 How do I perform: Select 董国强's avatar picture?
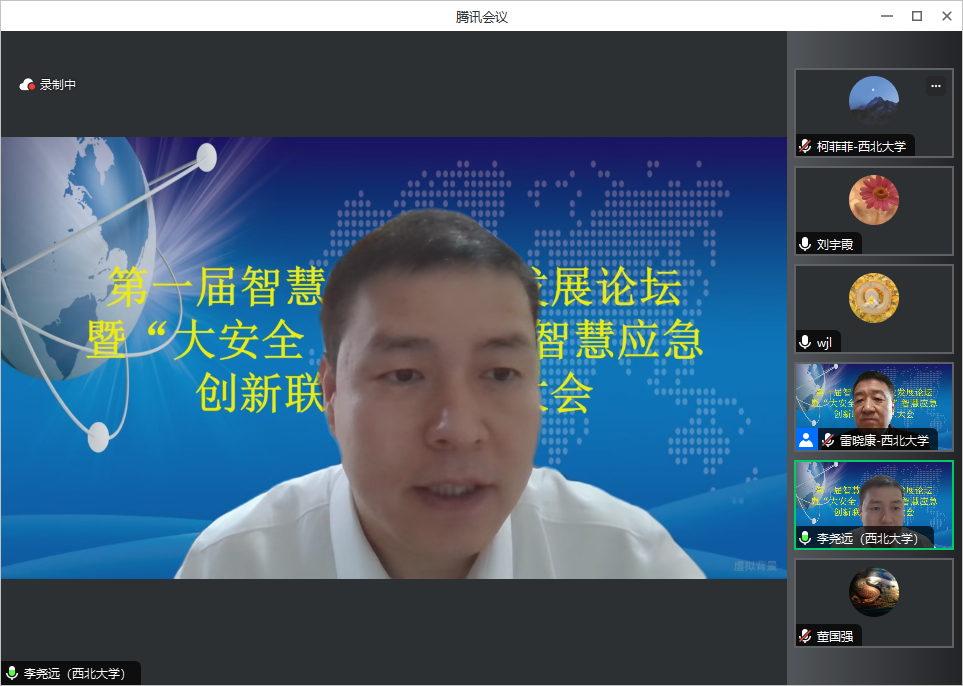pyautogui.click(x=873, y=592)
